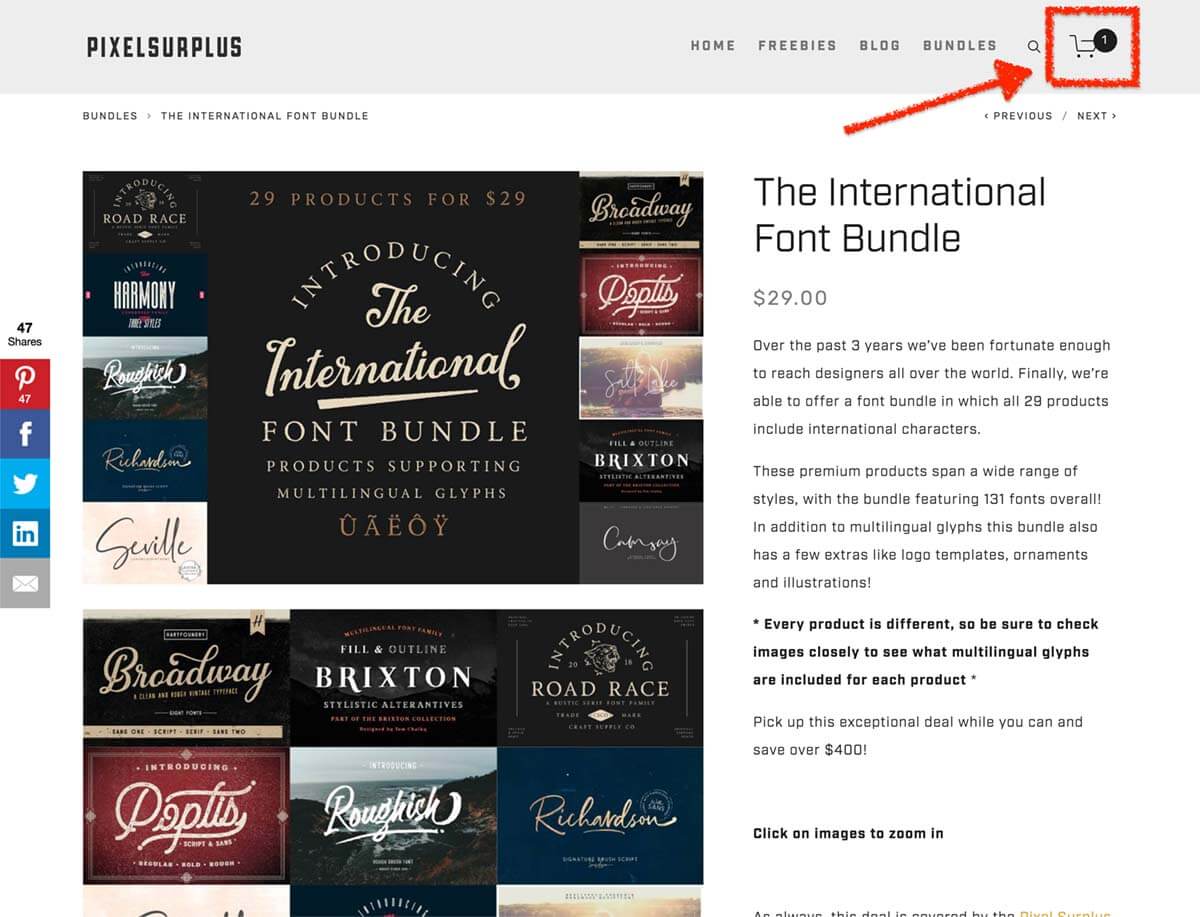Open the BUNDLES menu item

point(960,46)
